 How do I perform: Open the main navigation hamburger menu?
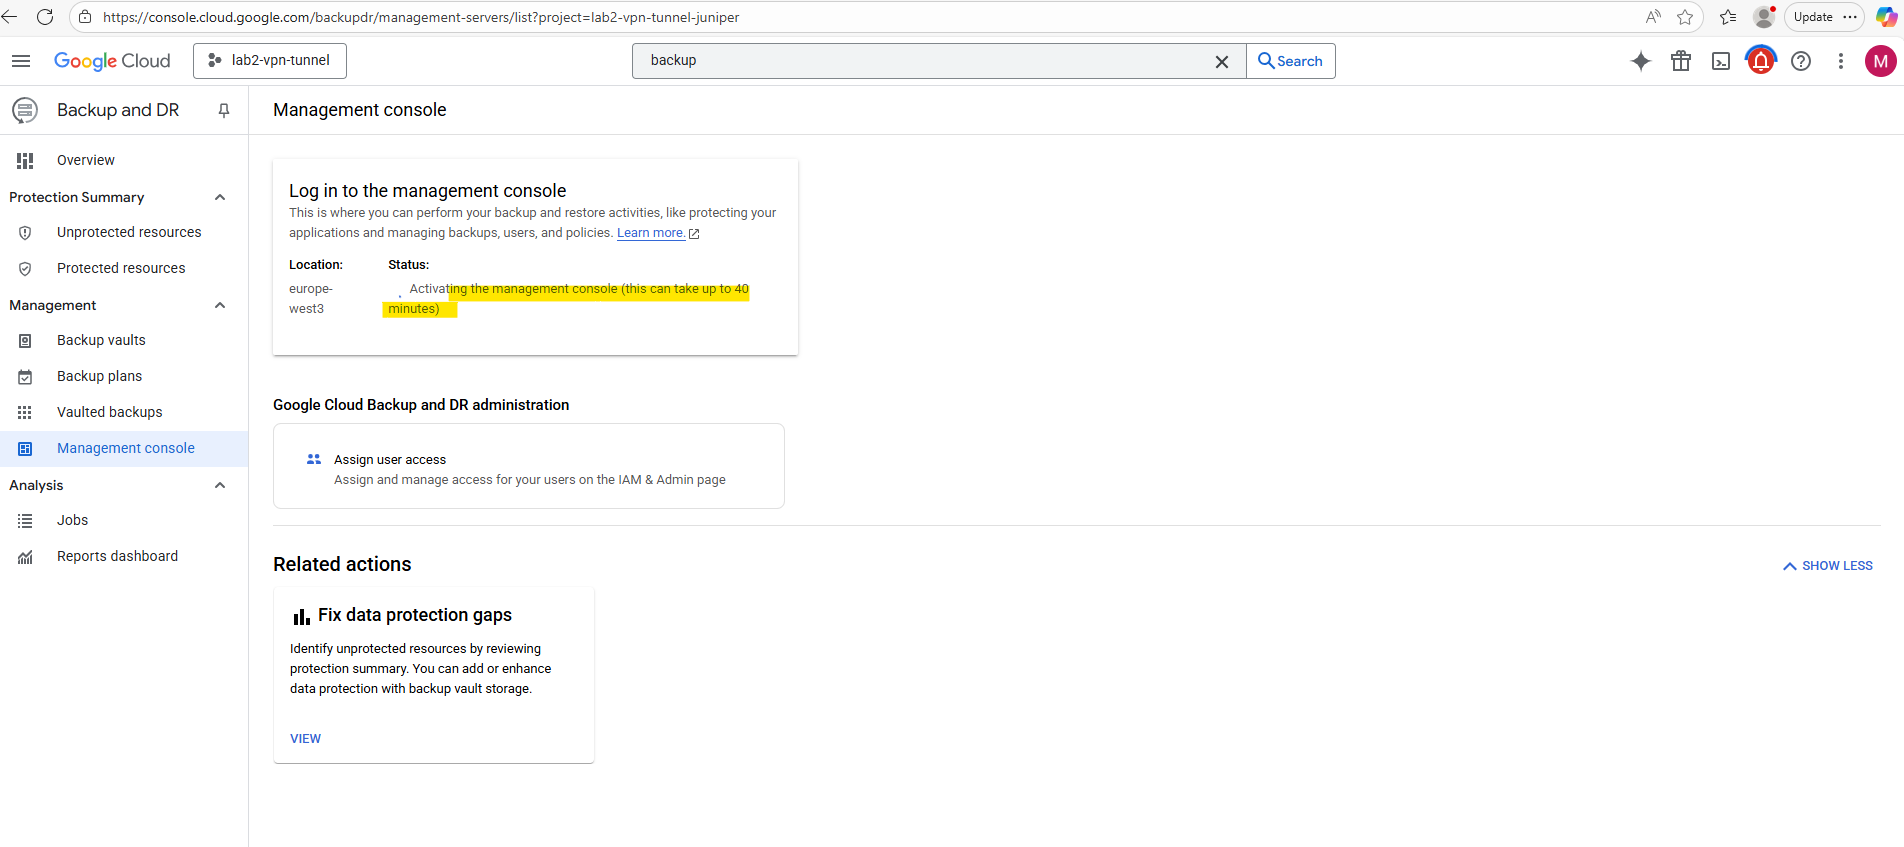tap(21, 61)
